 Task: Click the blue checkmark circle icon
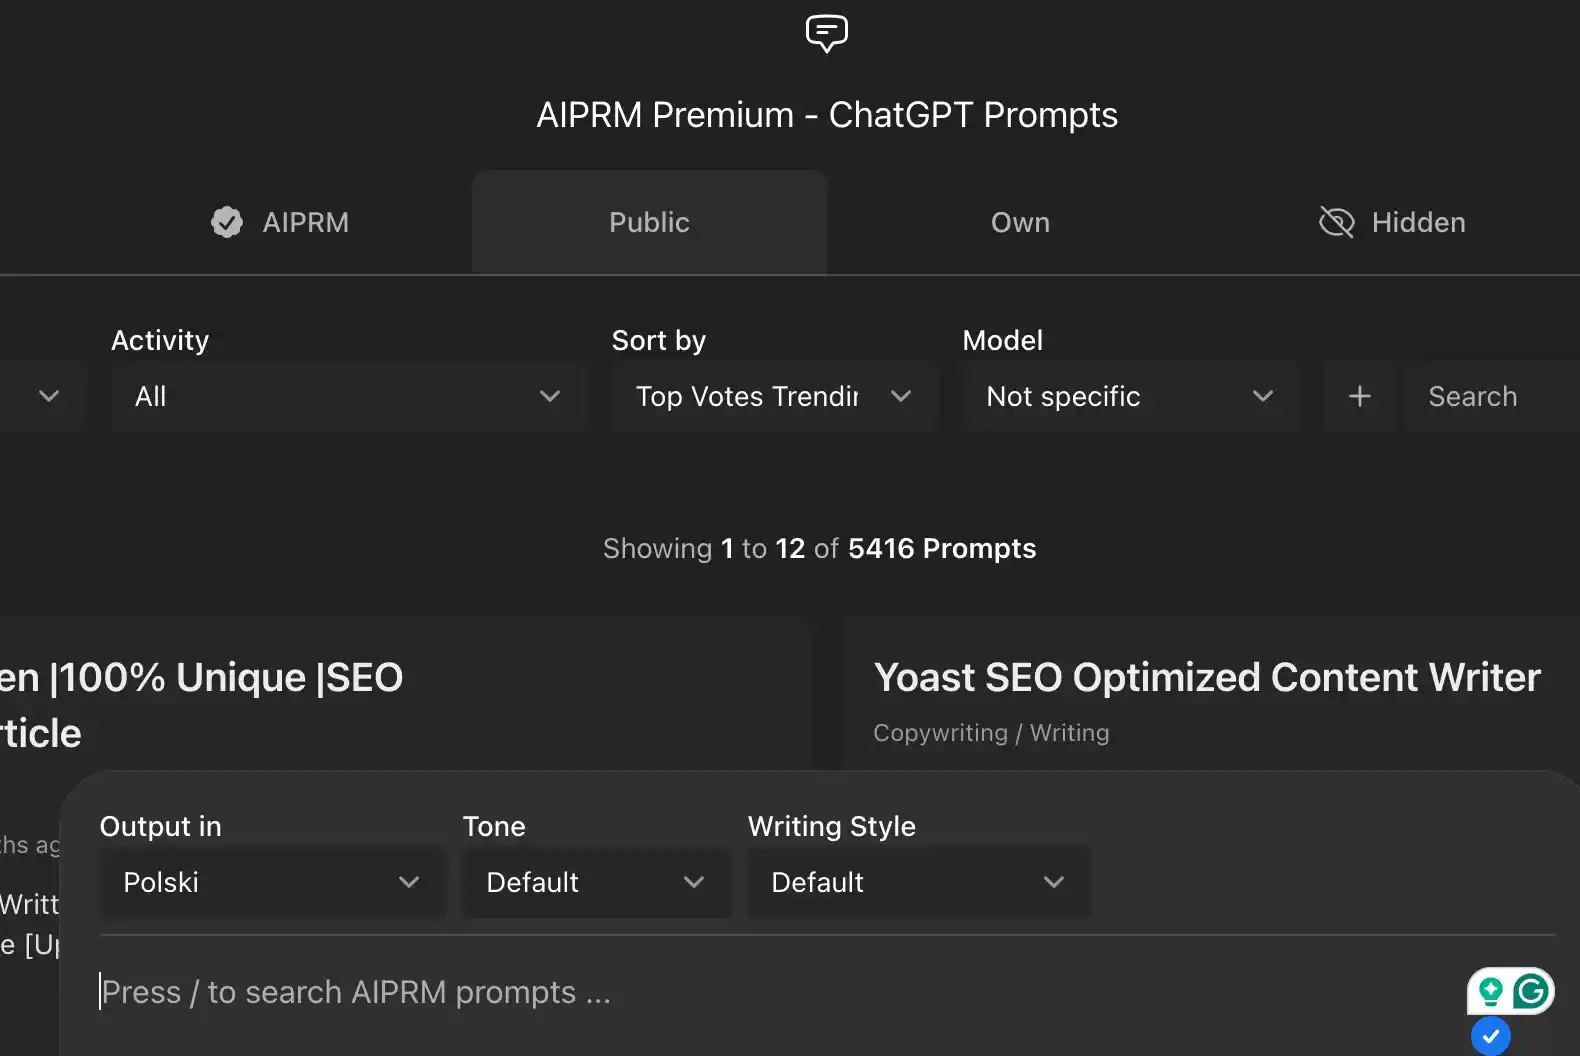1490,1036
